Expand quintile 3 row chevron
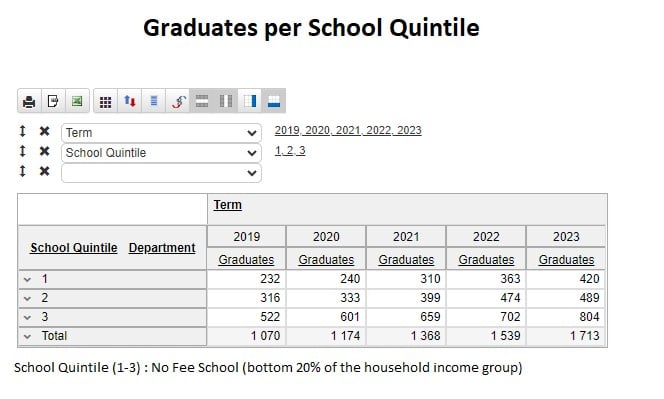The width and height of the screenshot is (664, 399). pos(28,317)
